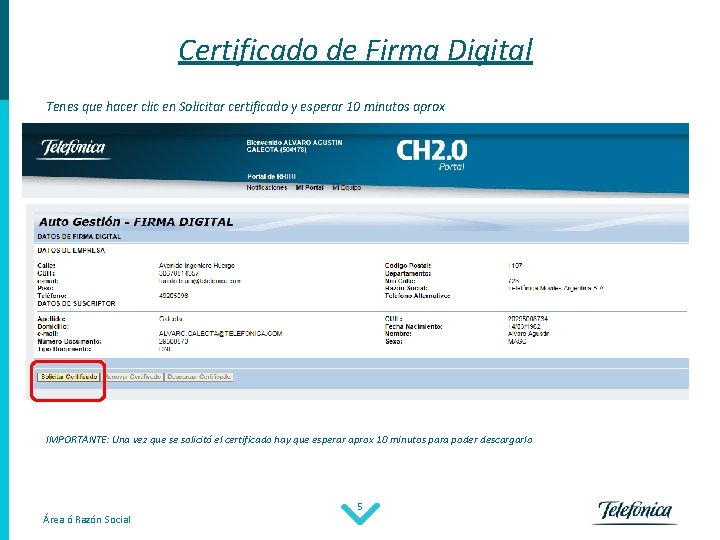Click the DATOS DE FIRMA DIGITAL label

click(79, 236)
